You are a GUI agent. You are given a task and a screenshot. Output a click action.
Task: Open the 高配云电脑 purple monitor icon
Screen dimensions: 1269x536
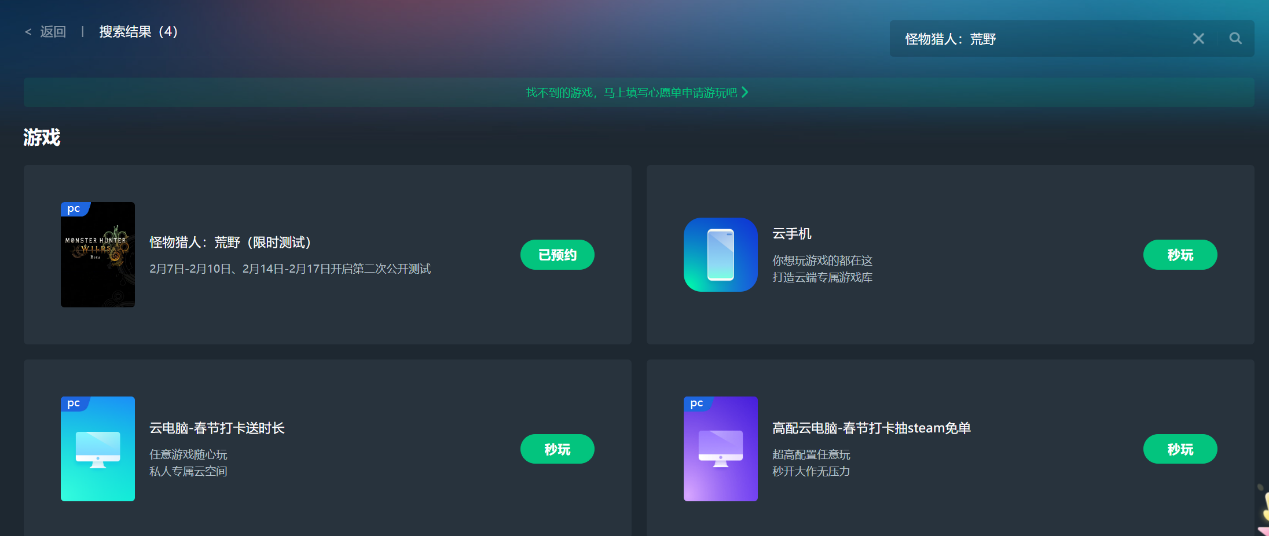tap(721, 449)
